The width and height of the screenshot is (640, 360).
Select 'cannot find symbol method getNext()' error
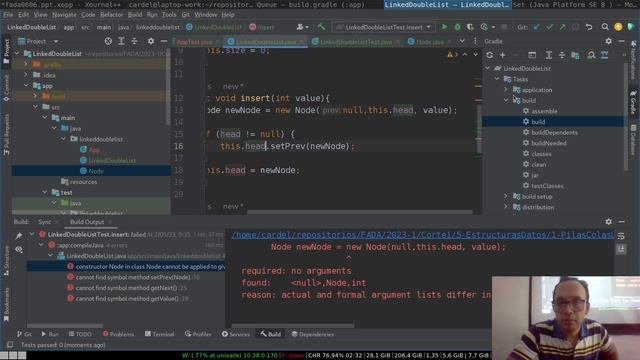pos(127,288)
